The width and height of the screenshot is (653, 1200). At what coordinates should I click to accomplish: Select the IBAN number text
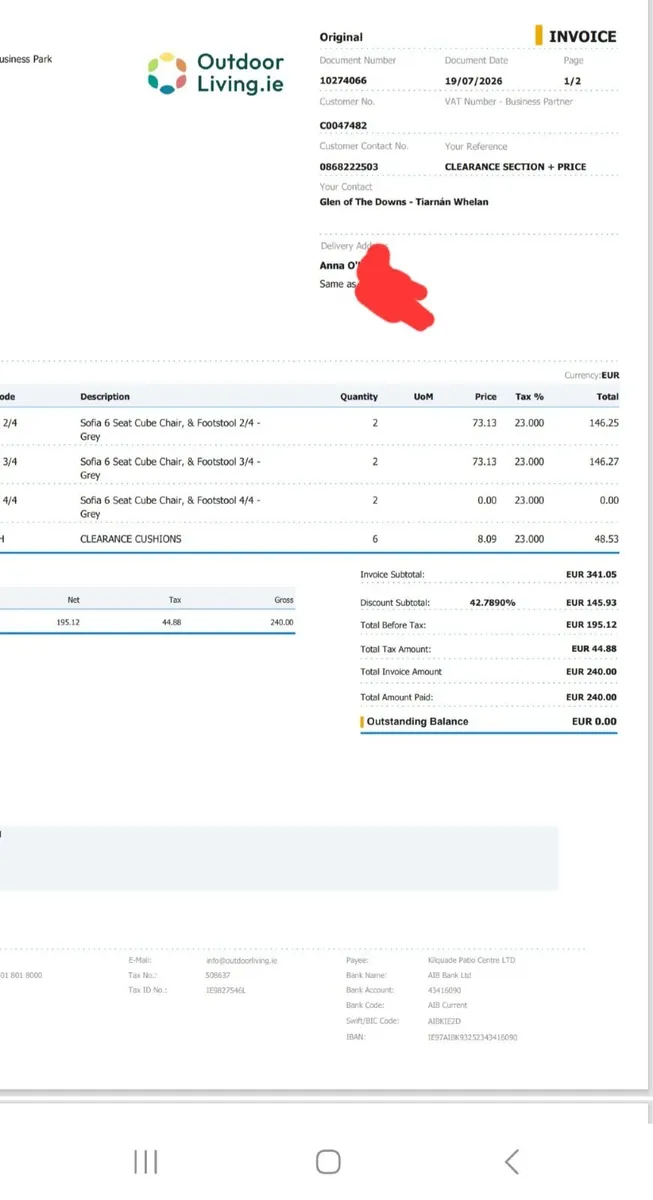tap(473, 1038)
